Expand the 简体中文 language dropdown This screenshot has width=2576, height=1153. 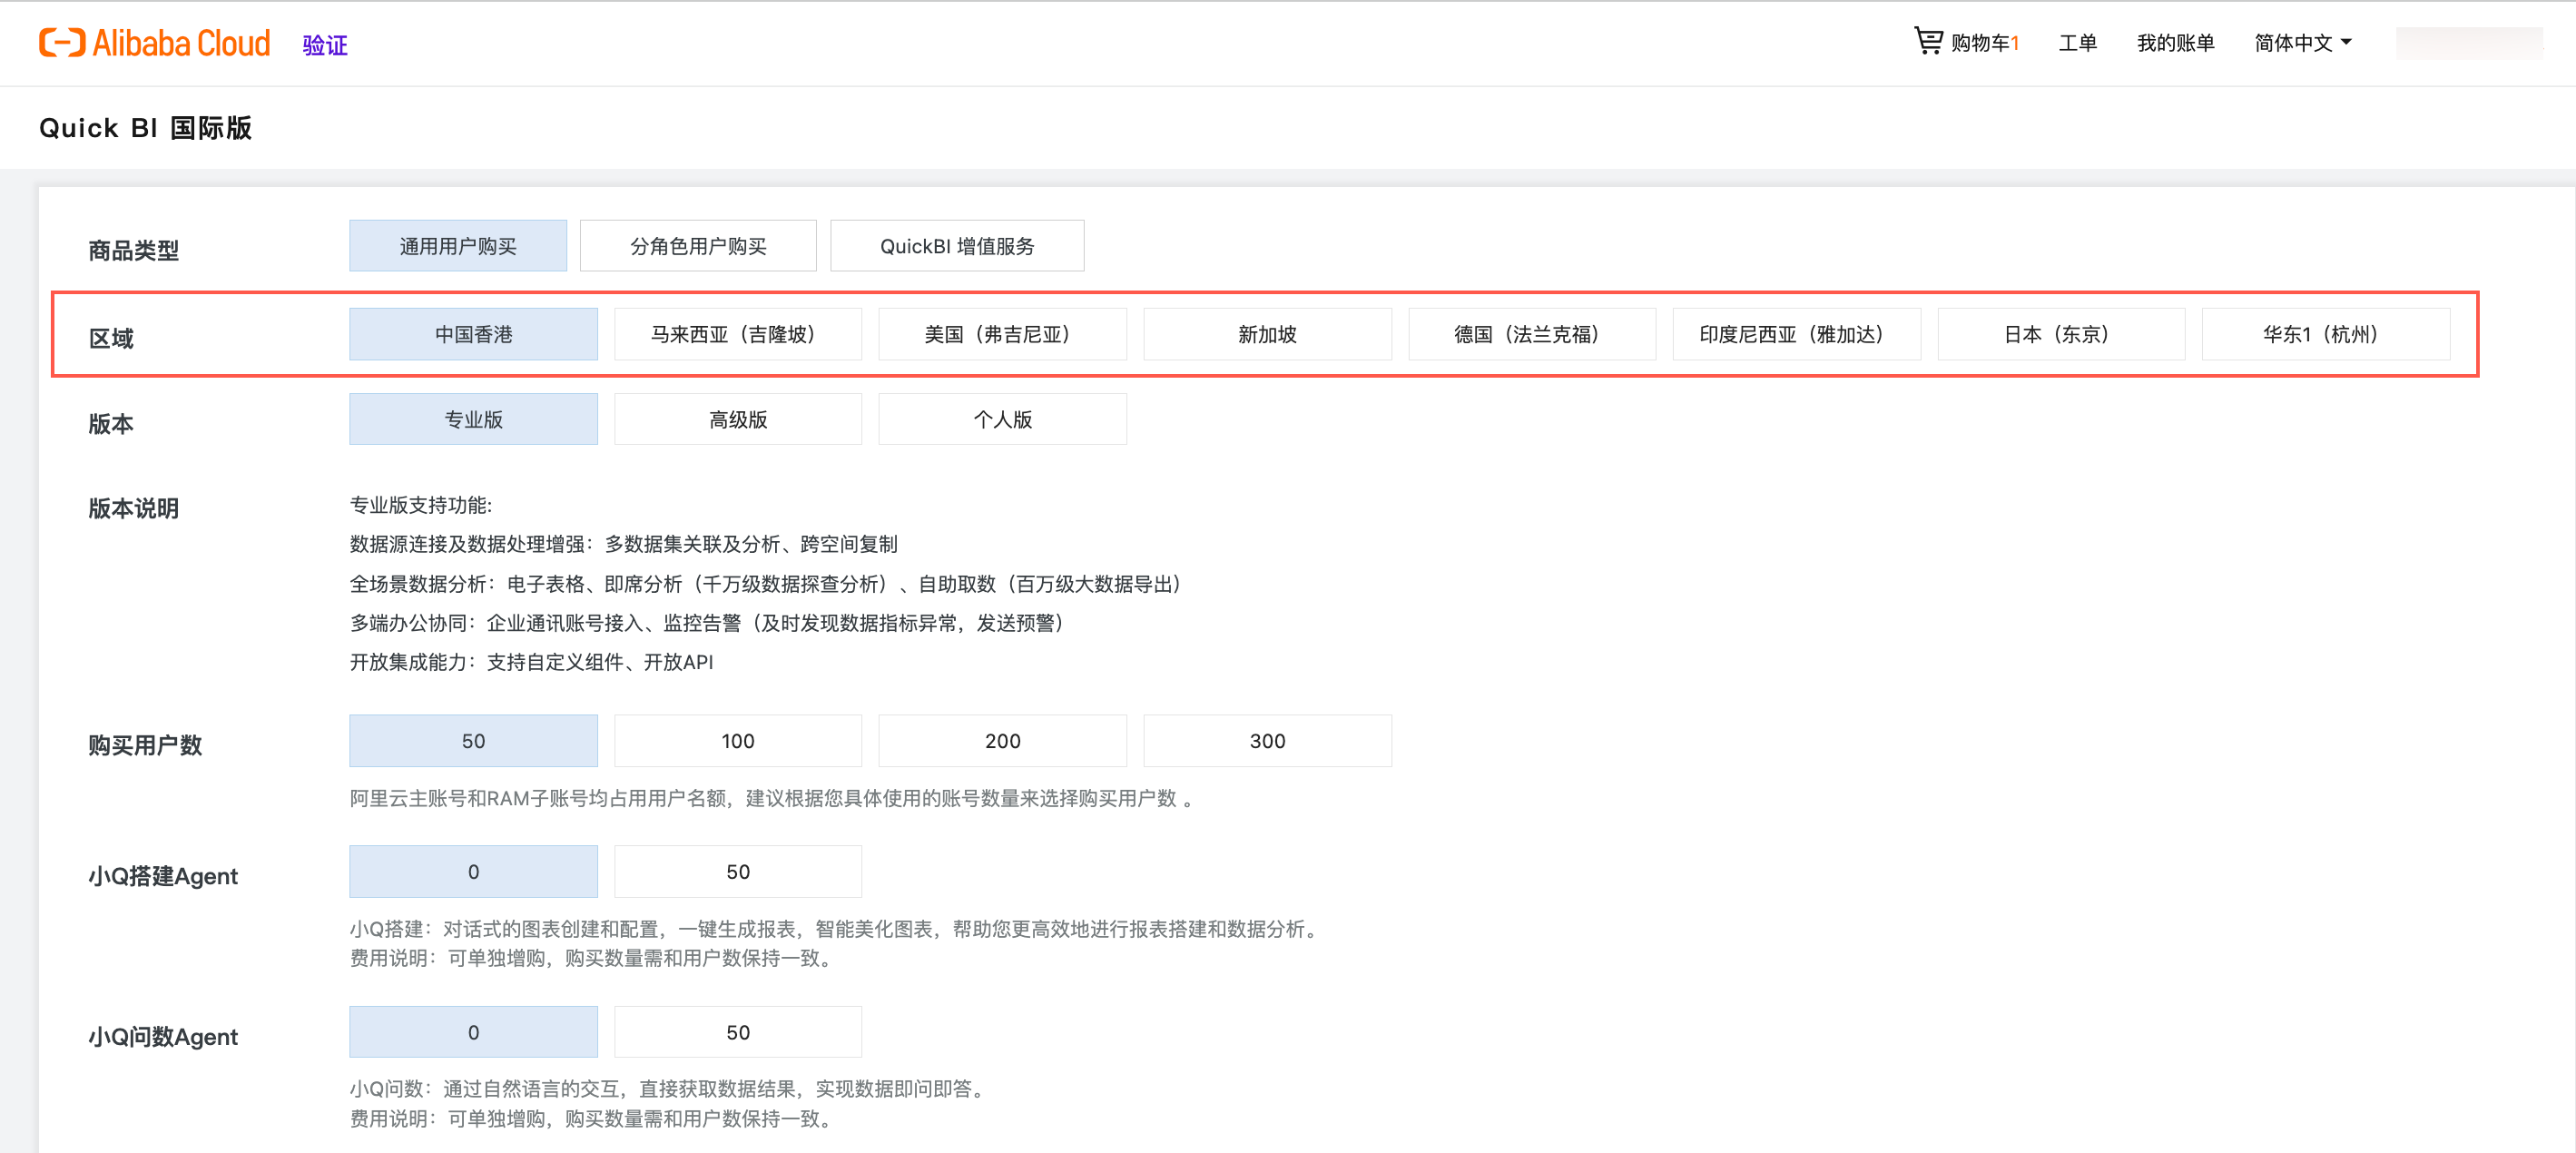click(2302, 43)
